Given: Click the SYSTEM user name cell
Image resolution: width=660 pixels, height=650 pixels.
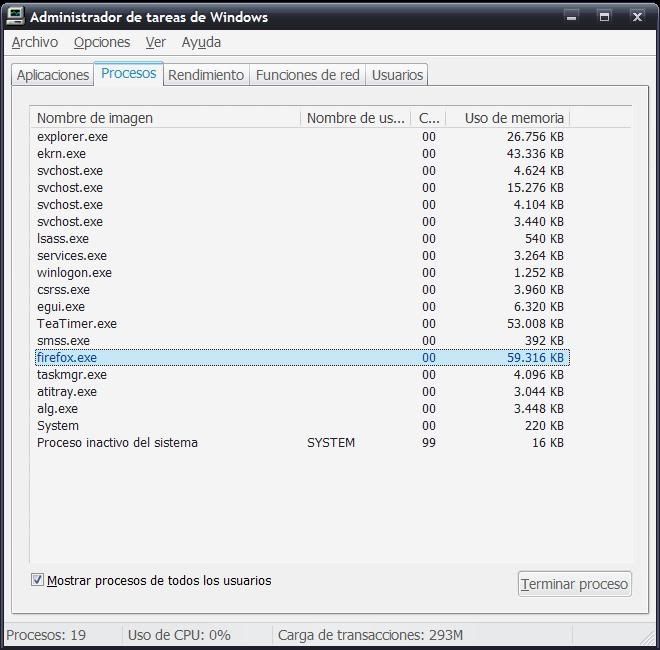Looking at the screenshot, I should click(331, 443).
